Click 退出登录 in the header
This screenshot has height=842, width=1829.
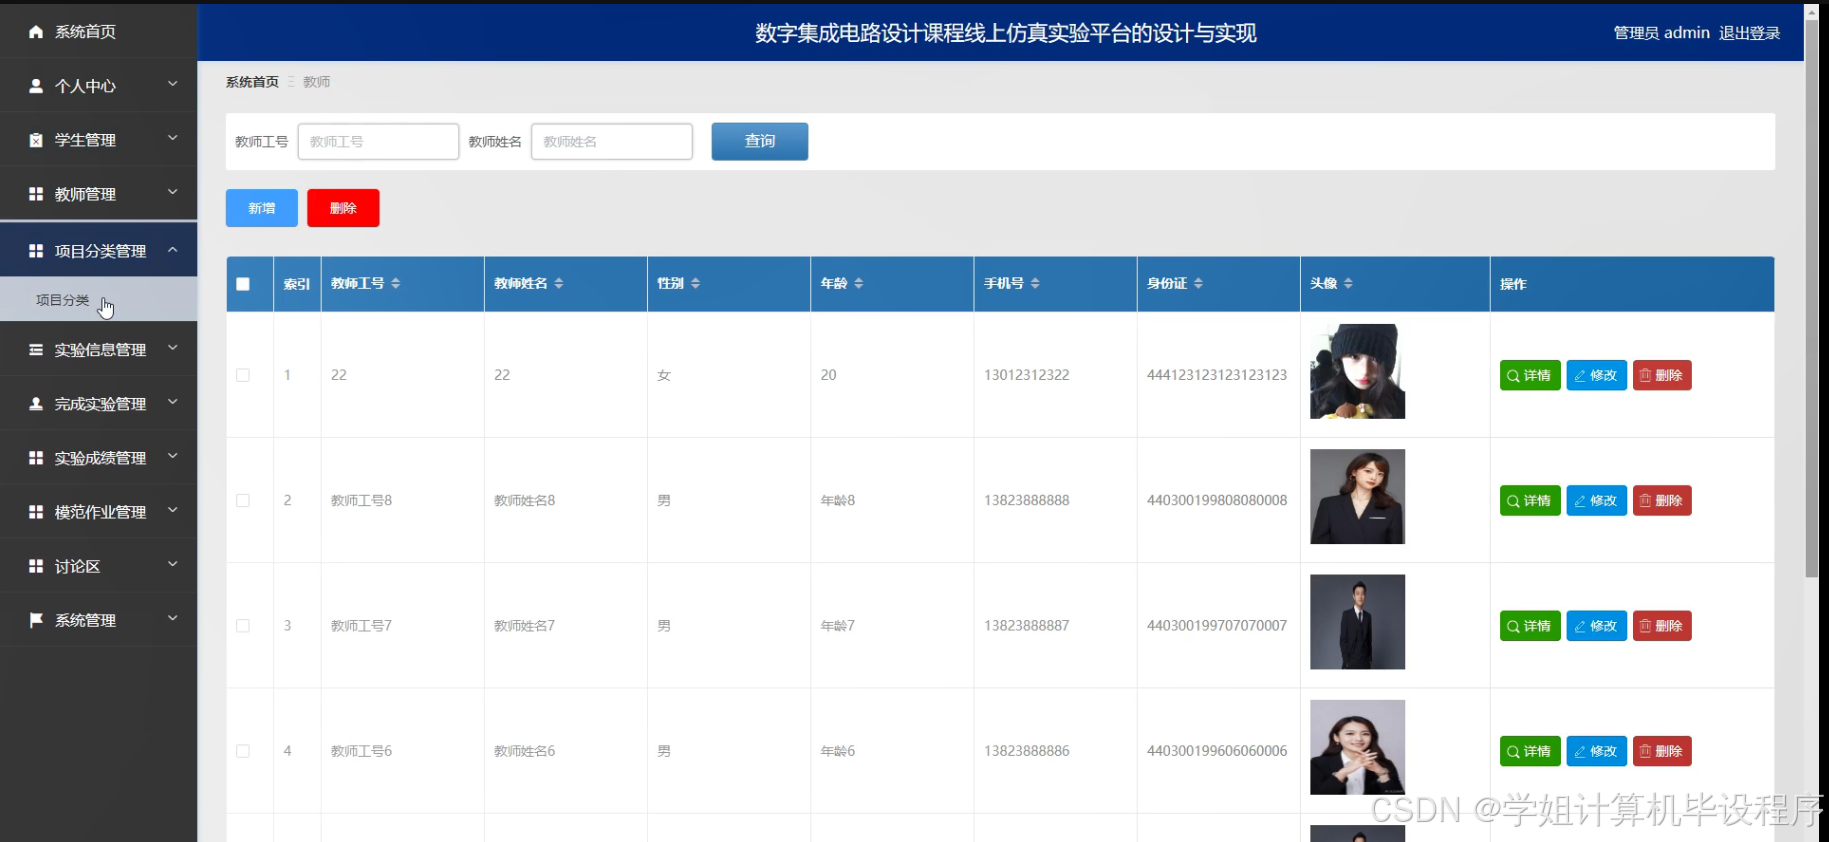point(1749,33)
